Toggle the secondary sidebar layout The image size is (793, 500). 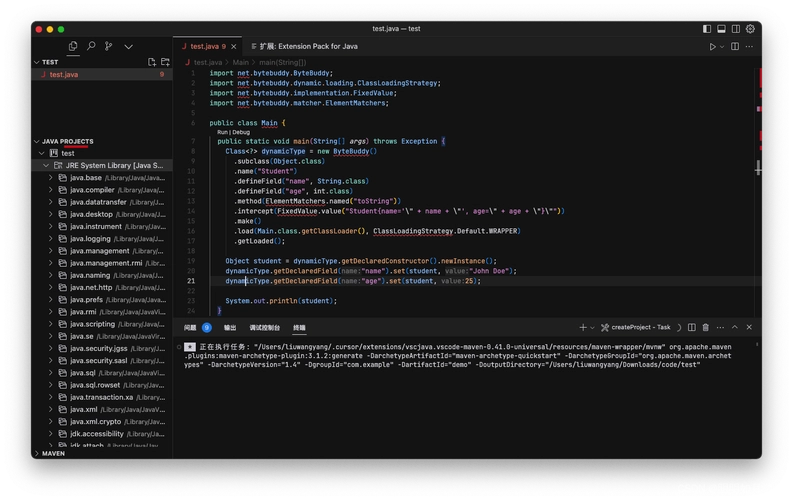point(735,29)
